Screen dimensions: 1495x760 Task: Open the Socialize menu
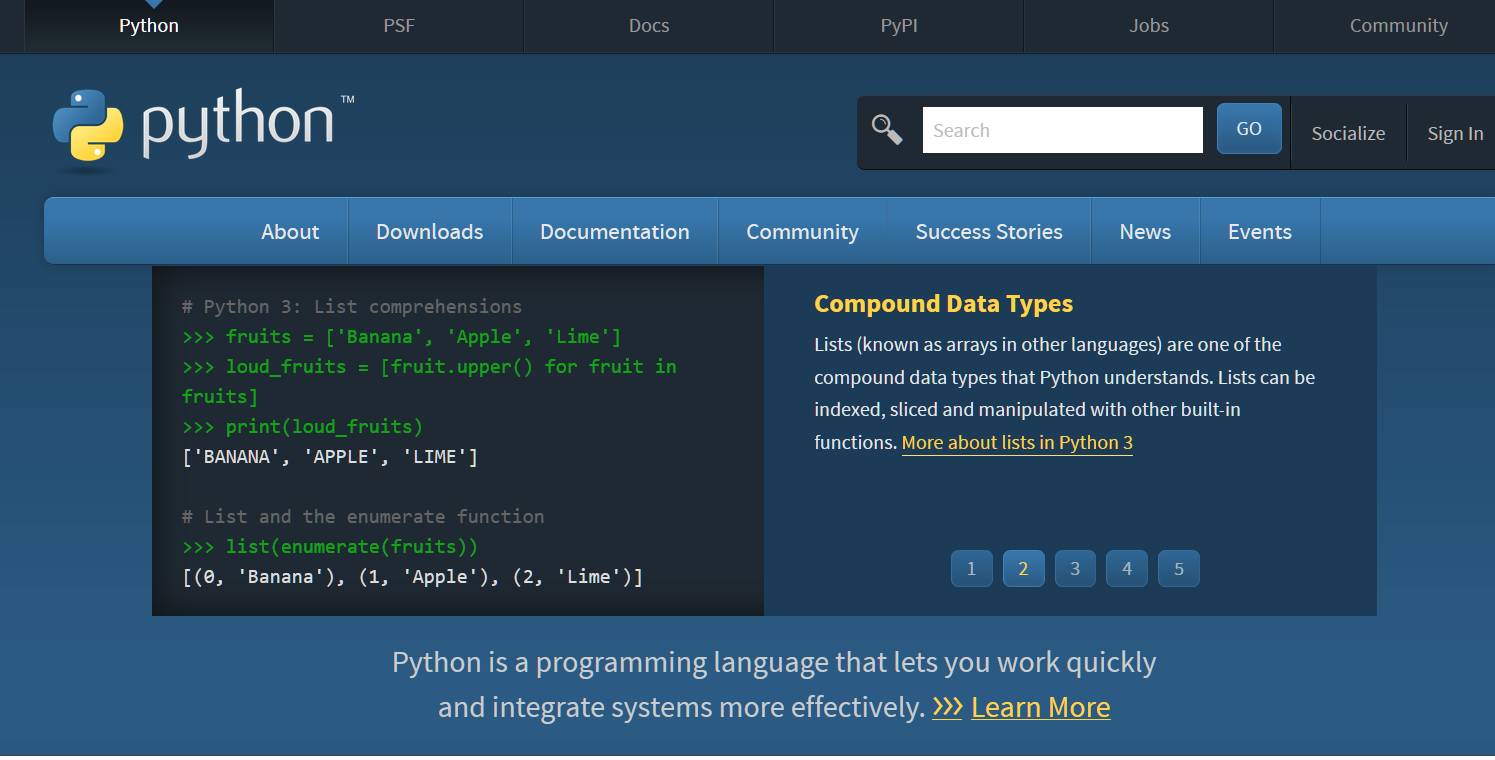1348,133
